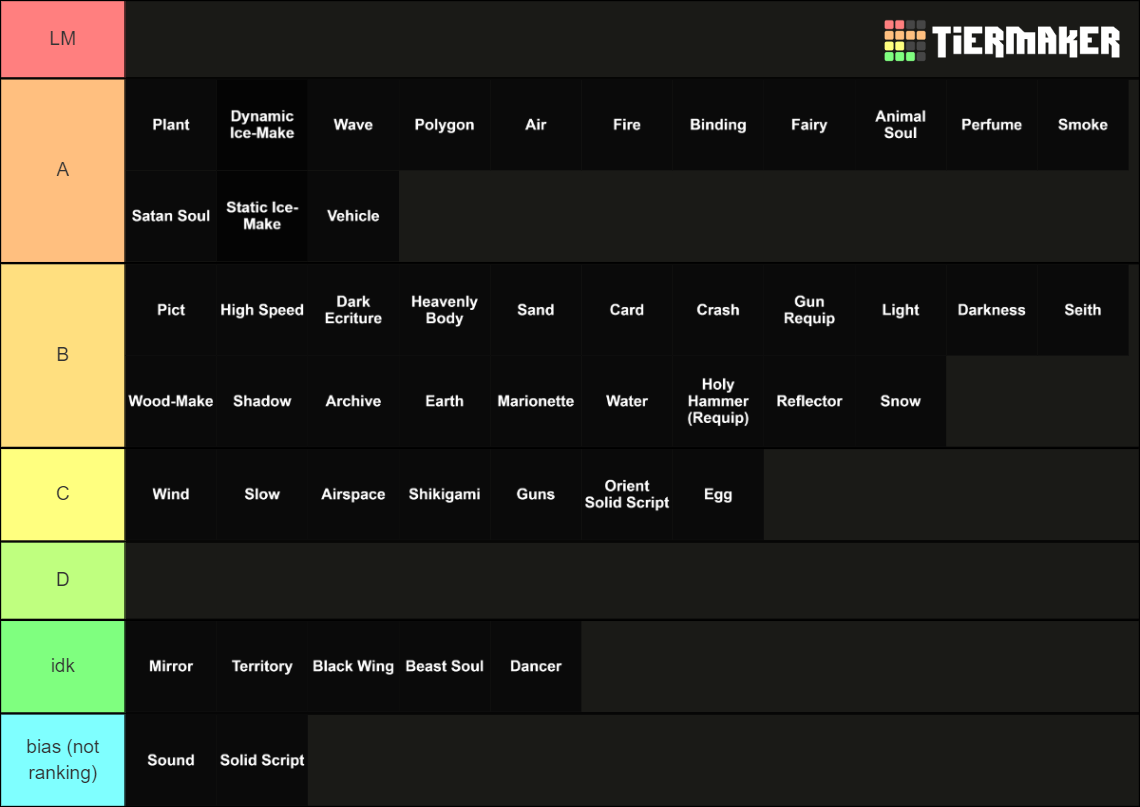Click the B tier label
Screen dimensions: 1140x807
pos(63,355)
